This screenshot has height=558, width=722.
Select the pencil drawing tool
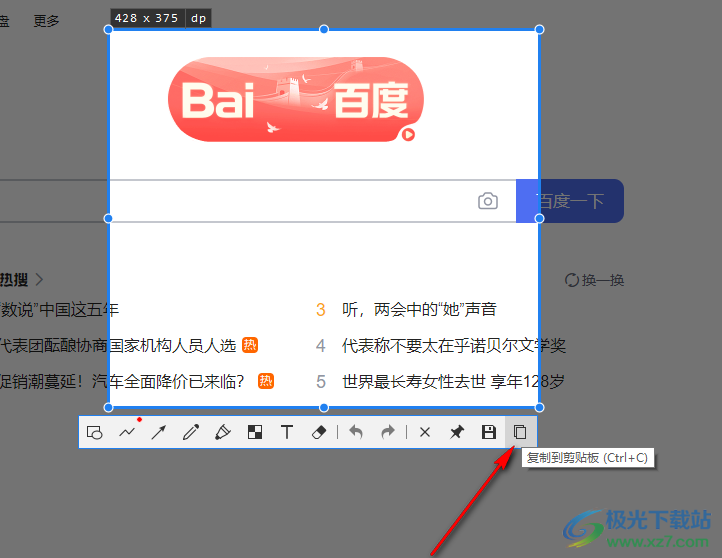pos(191,432)
